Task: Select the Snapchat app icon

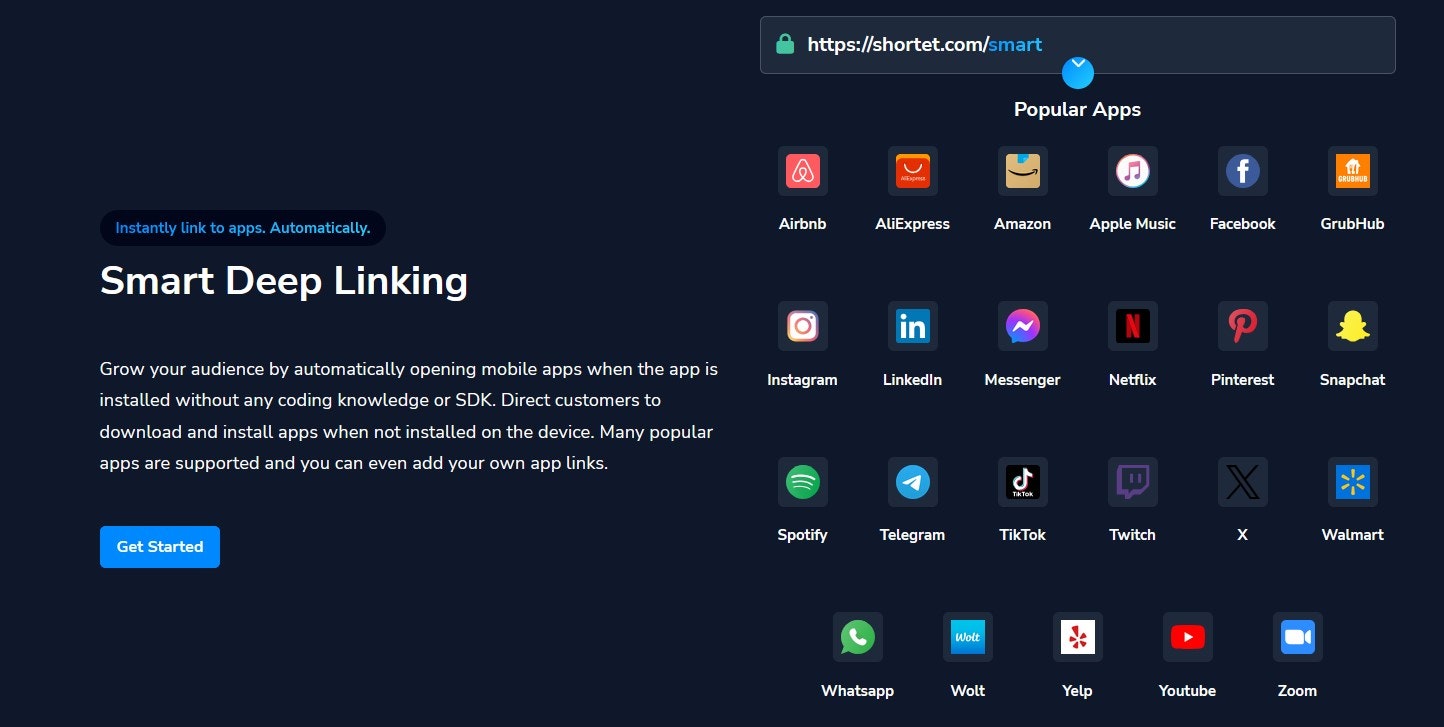Action: pos(1352,326)
